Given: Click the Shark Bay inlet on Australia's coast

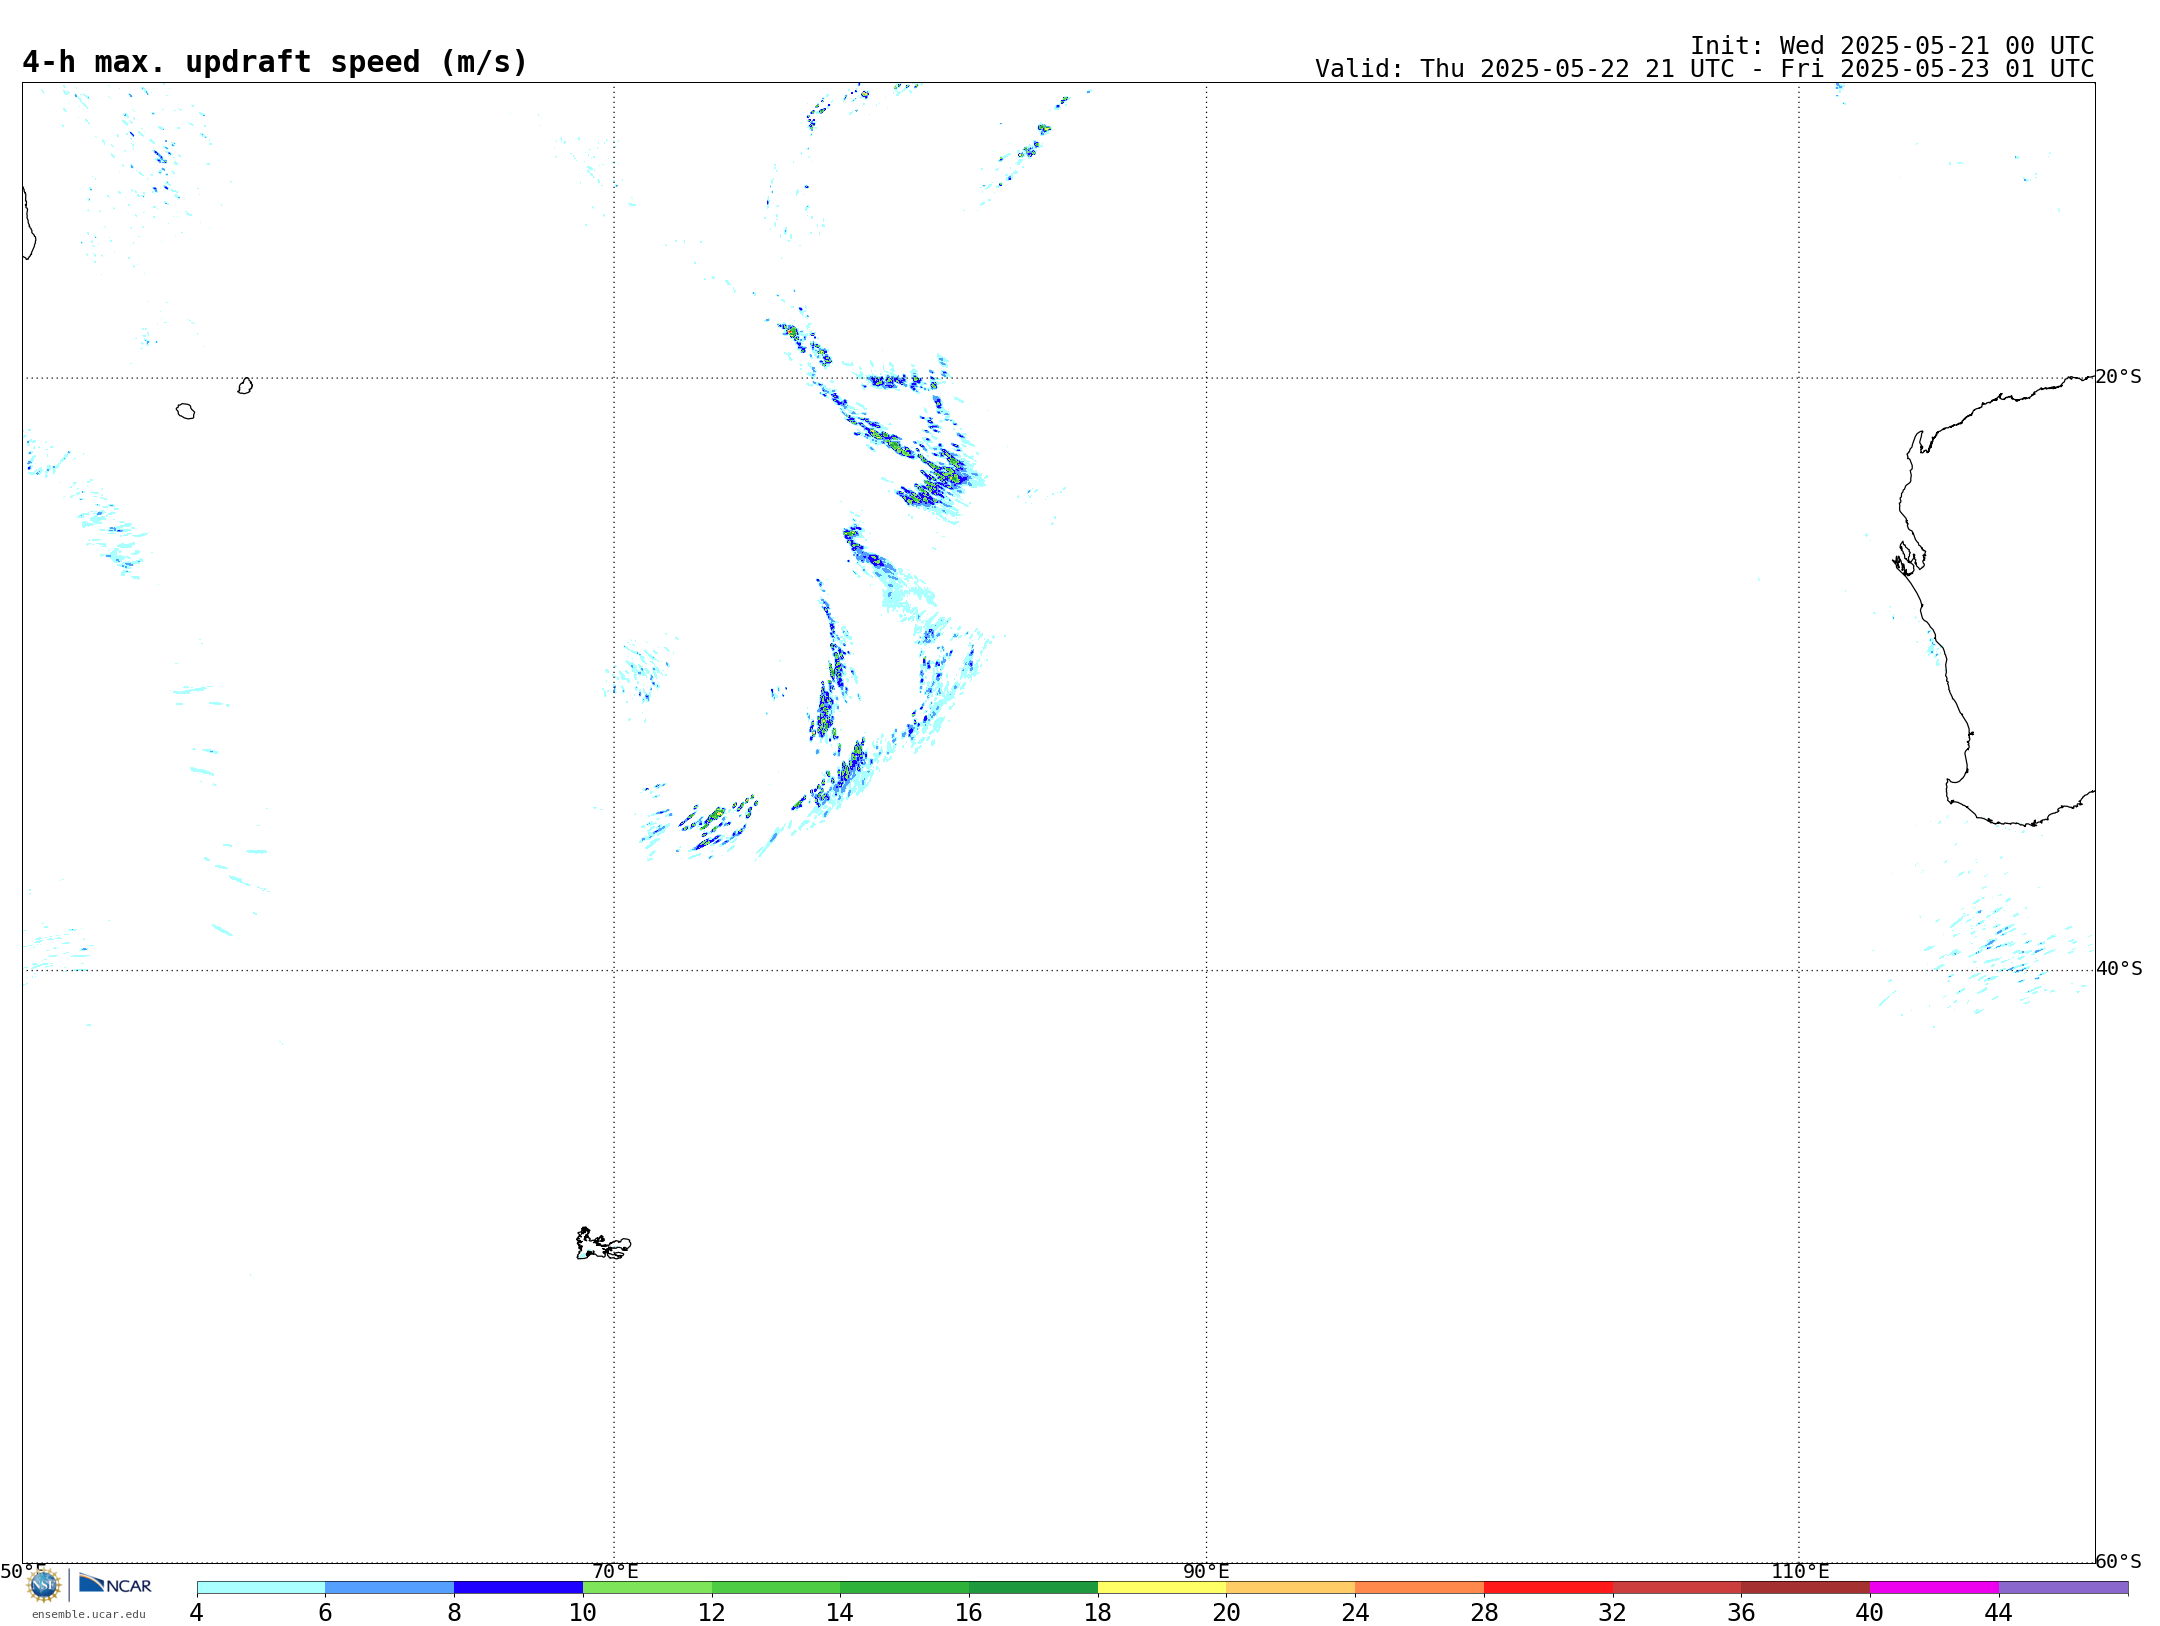Looking at the screenshot, I should point(1910,559).
